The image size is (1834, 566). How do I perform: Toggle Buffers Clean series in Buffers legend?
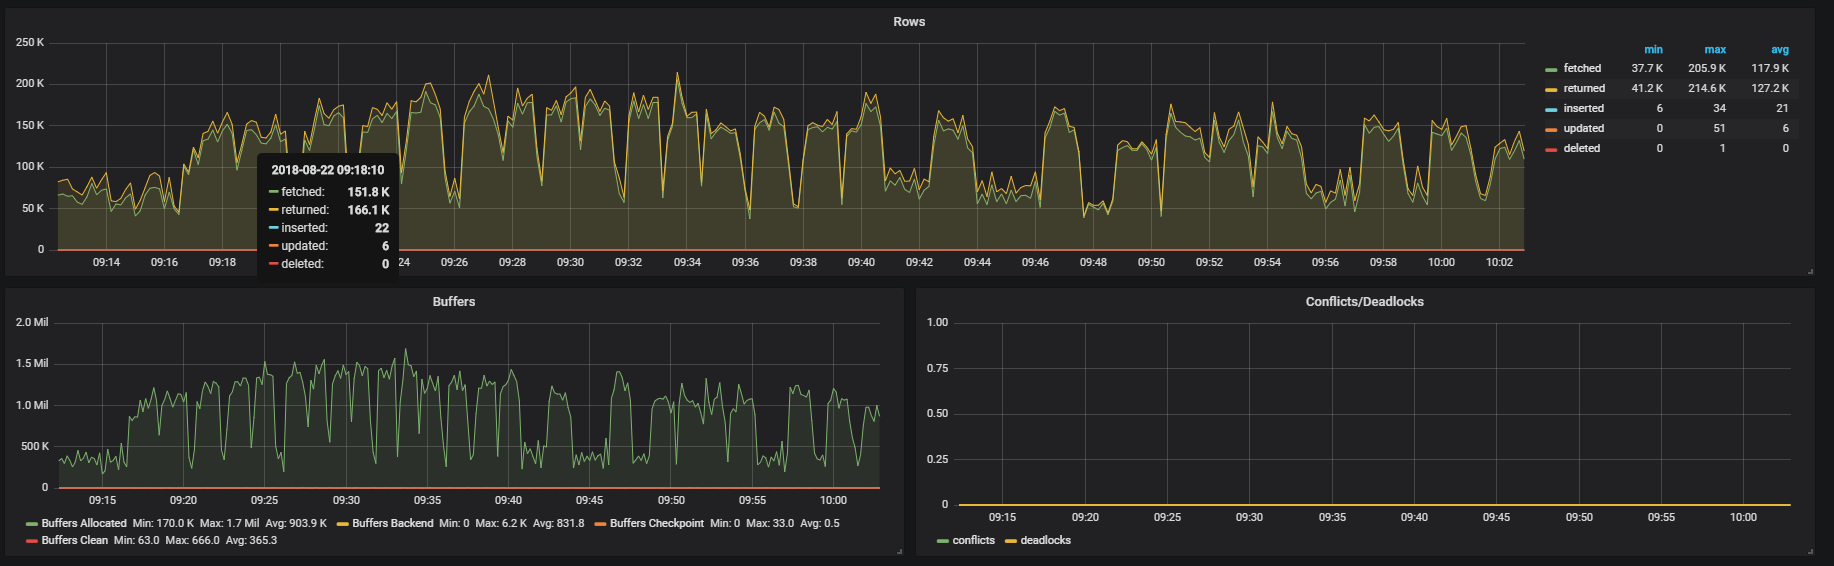click(x=74, y=540)
